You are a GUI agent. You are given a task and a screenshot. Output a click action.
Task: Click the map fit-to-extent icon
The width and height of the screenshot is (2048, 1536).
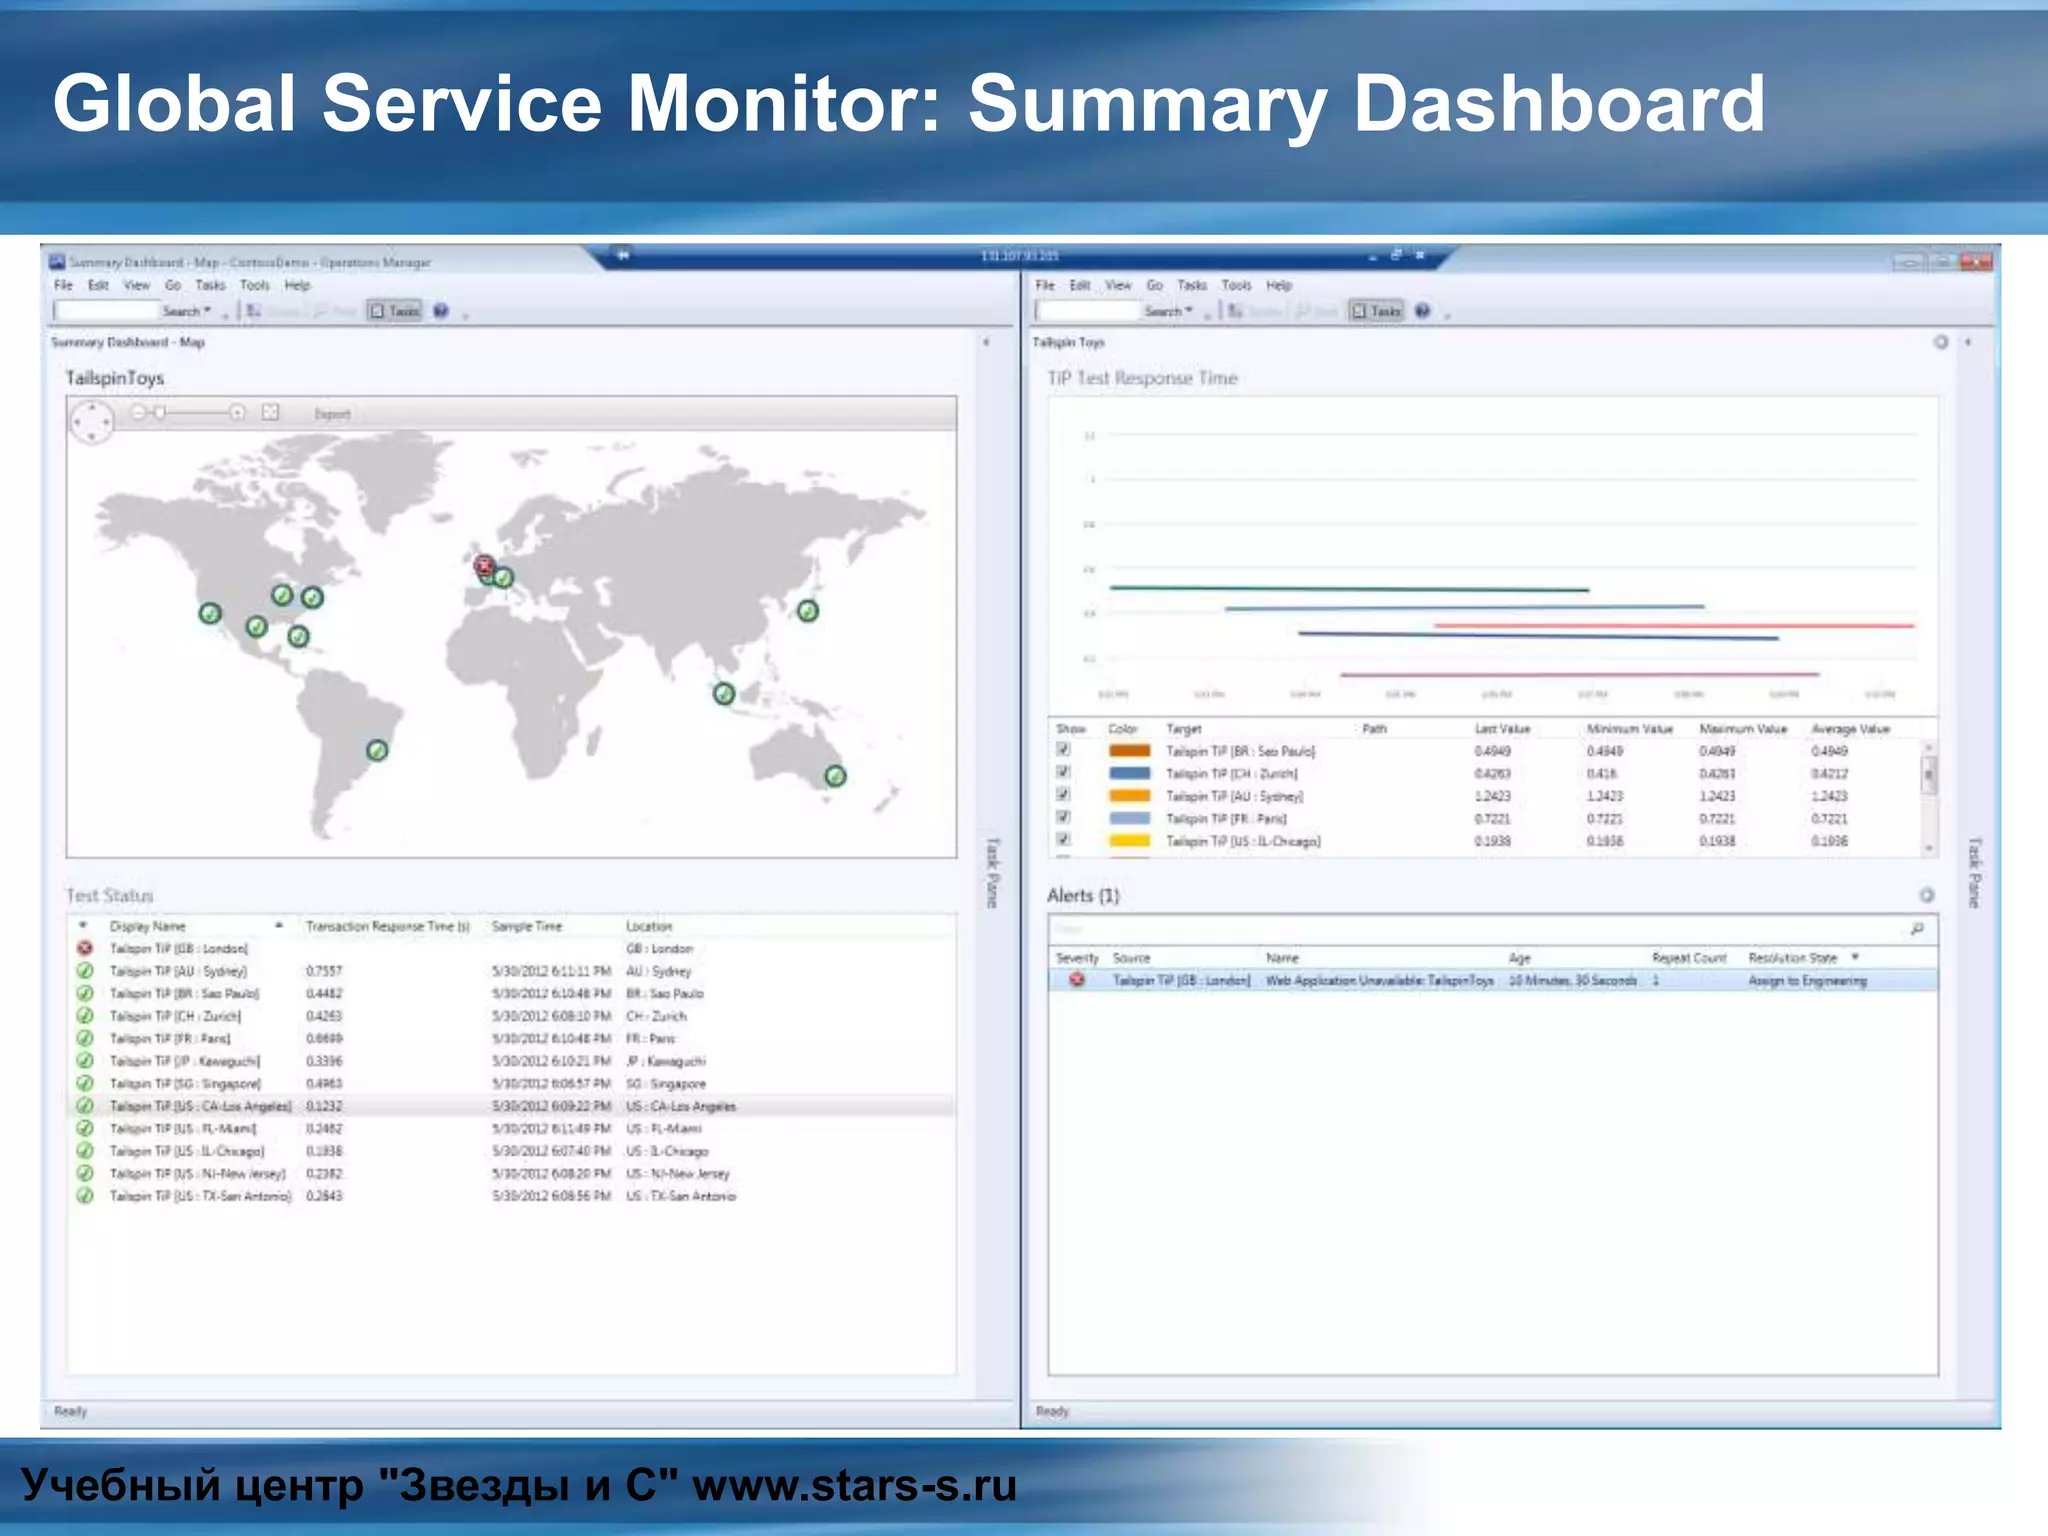pyautogui.click(x=270, y=412)
